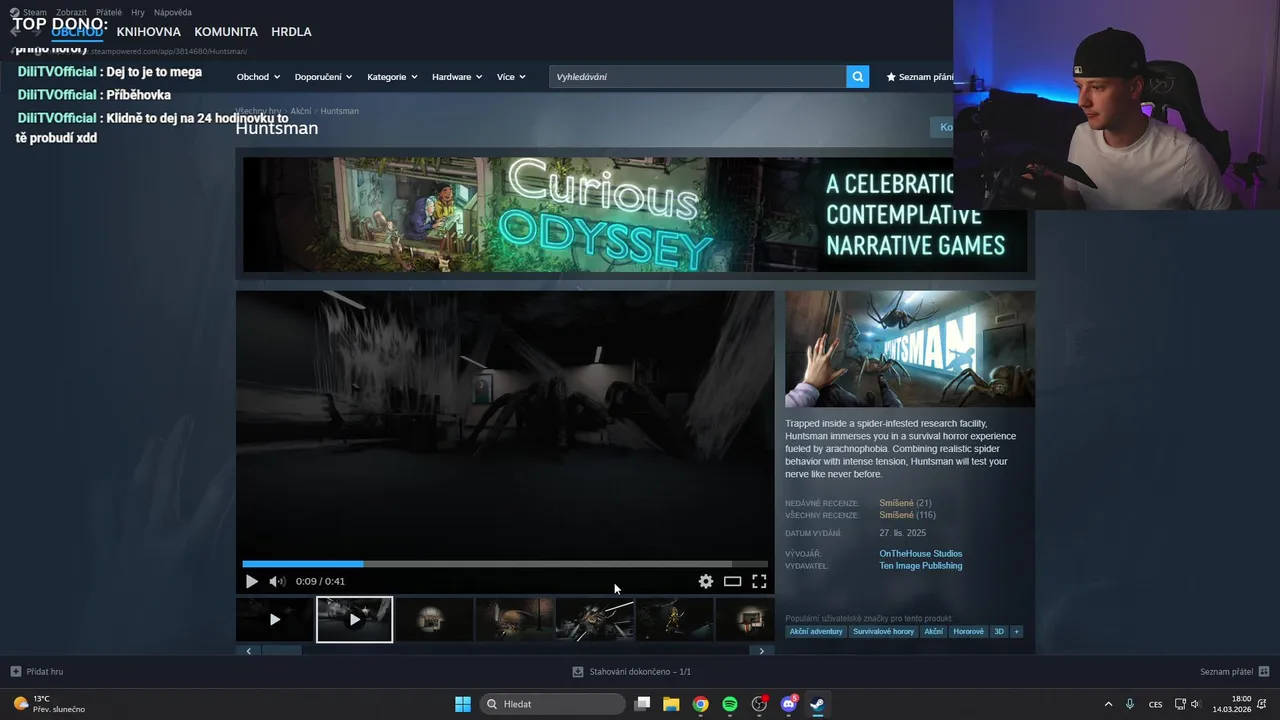Image resolution: width=1280 pixels, height=720 pixels.
Task: Open the HRDLA profile tab
Action: (x=291, y=32)
